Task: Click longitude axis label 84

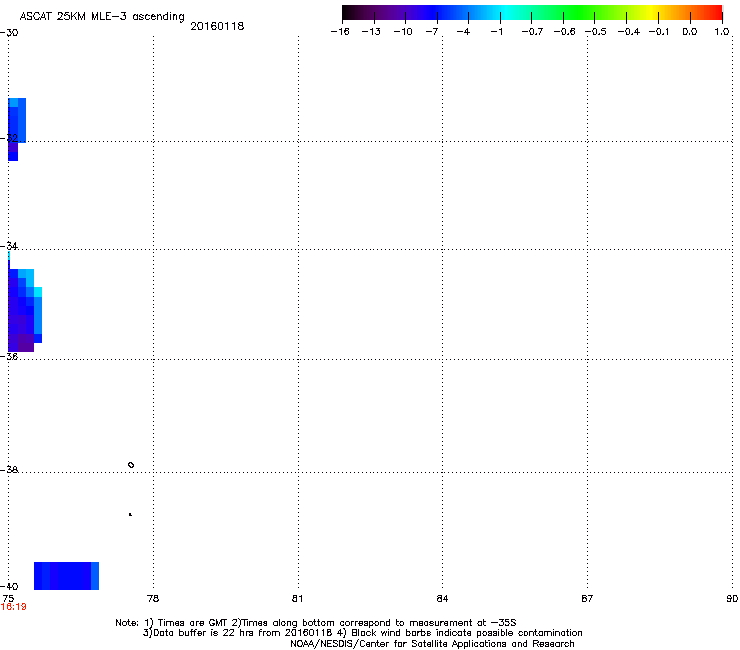Action: coord(442,599)
